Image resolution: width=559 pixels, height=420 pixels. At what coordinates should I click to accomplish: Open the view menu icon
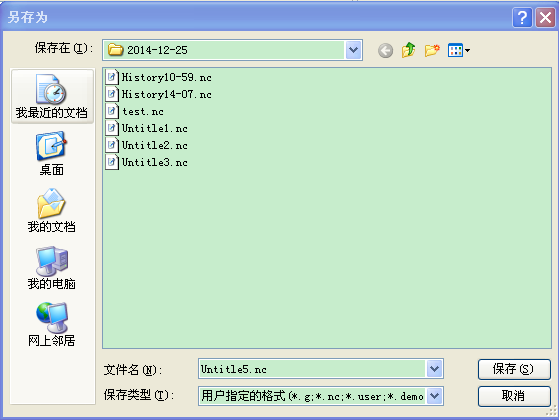tap(459, 50)
